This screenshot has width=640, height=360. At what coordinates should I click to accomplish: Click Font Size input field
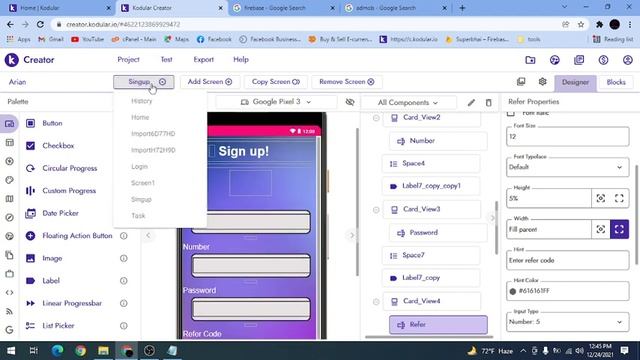(x=567, y=136)
